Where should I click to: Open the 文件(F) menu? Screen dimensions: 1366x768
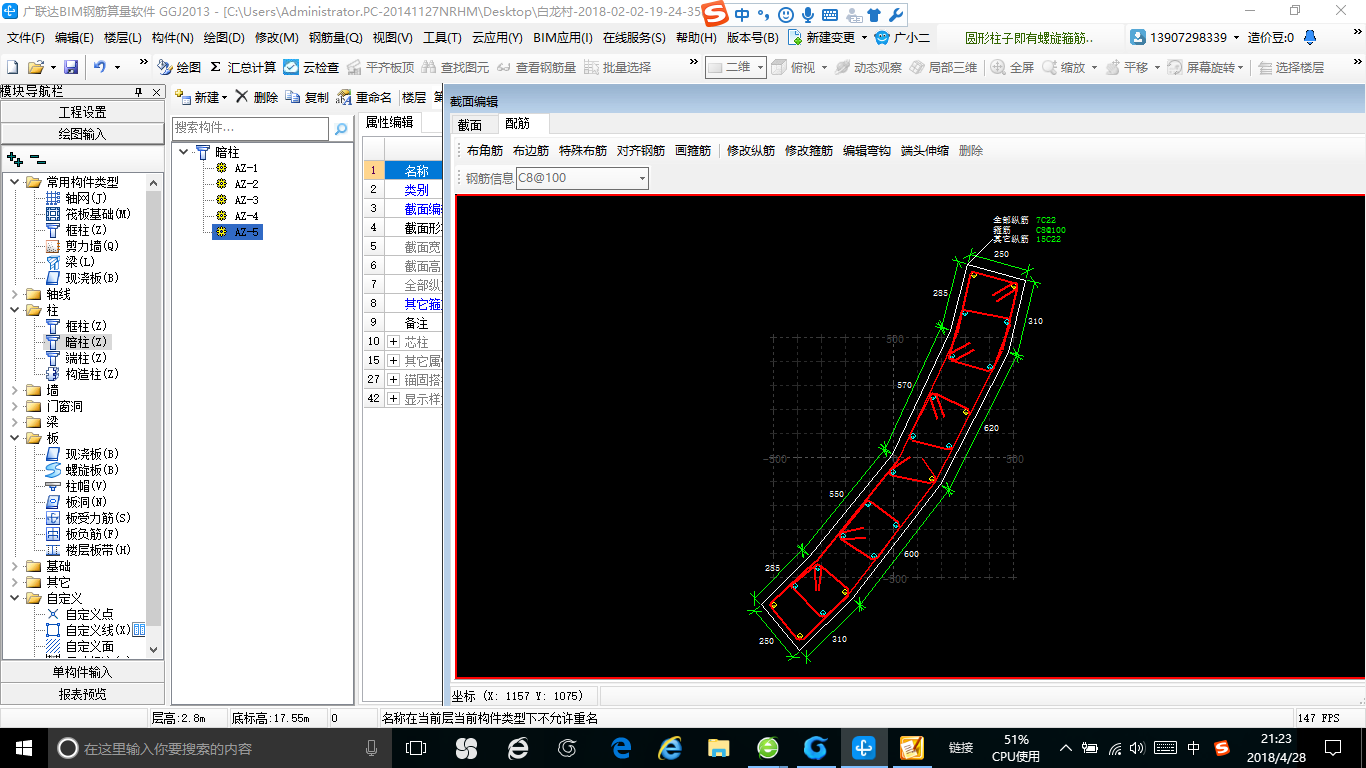(26, 37)
